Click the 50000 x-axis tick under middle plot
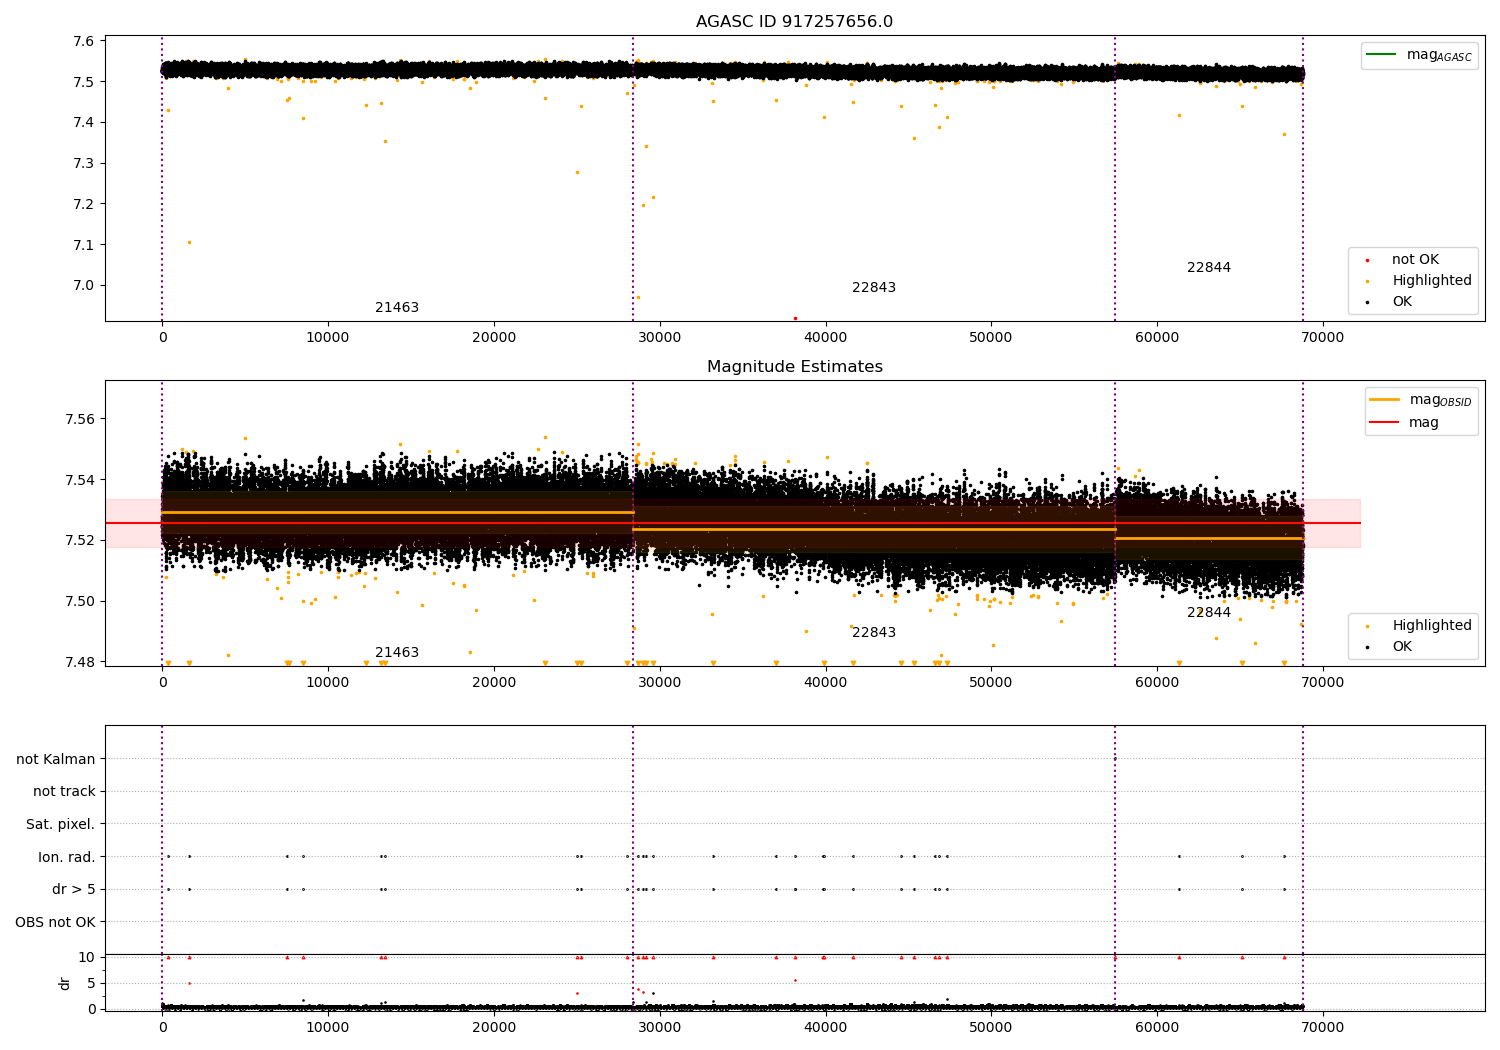The width and height of the screenshot is (1500, 1050). coord(991,683)
